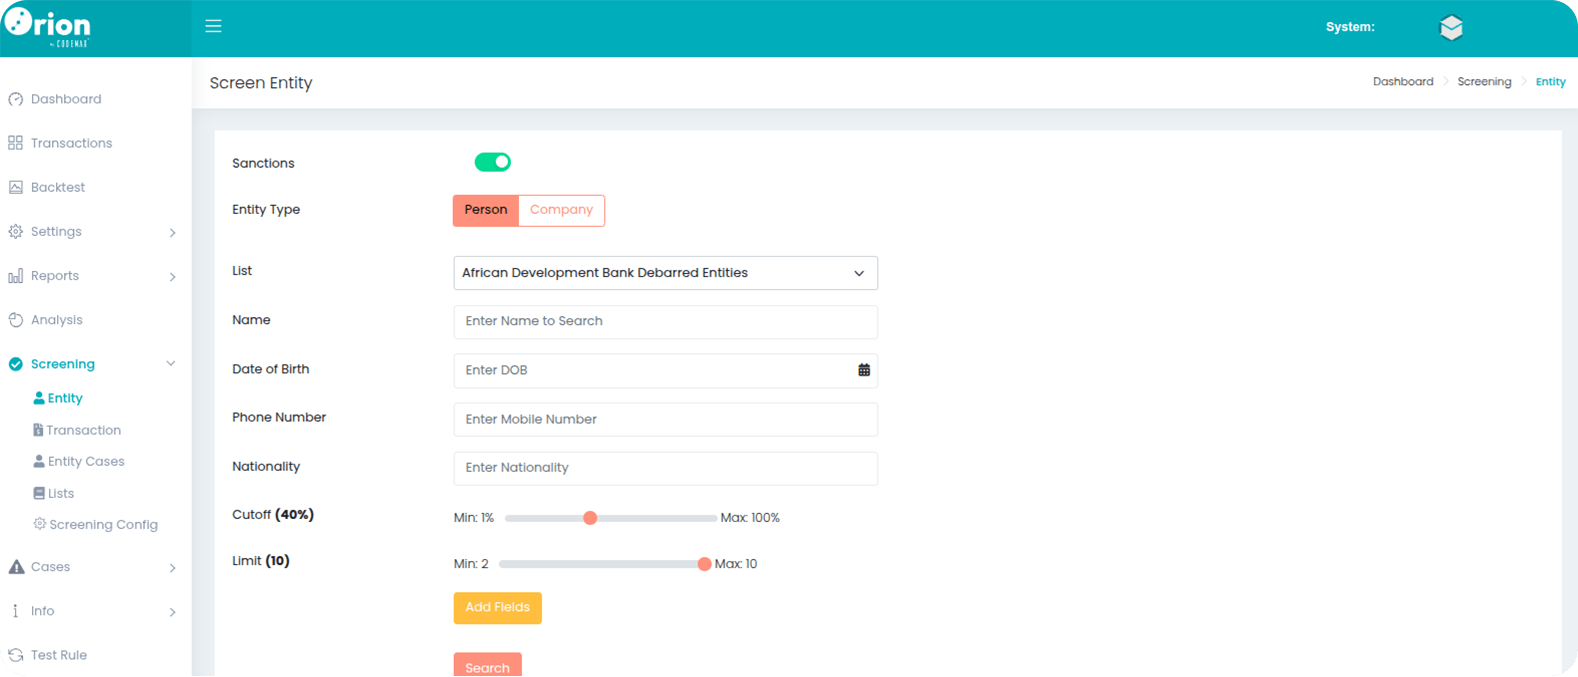Screen dimensions: 1578x677
Task: Click the Analysis pie chart icon
Action: 16,320
